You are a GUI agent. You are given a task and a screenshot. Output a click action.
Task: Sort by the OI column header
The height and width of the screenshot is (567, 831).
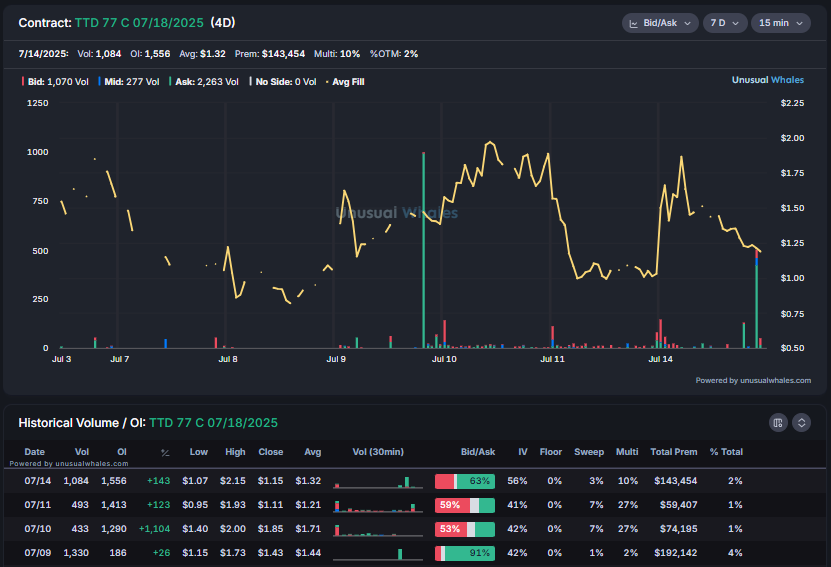click(122, 452)
